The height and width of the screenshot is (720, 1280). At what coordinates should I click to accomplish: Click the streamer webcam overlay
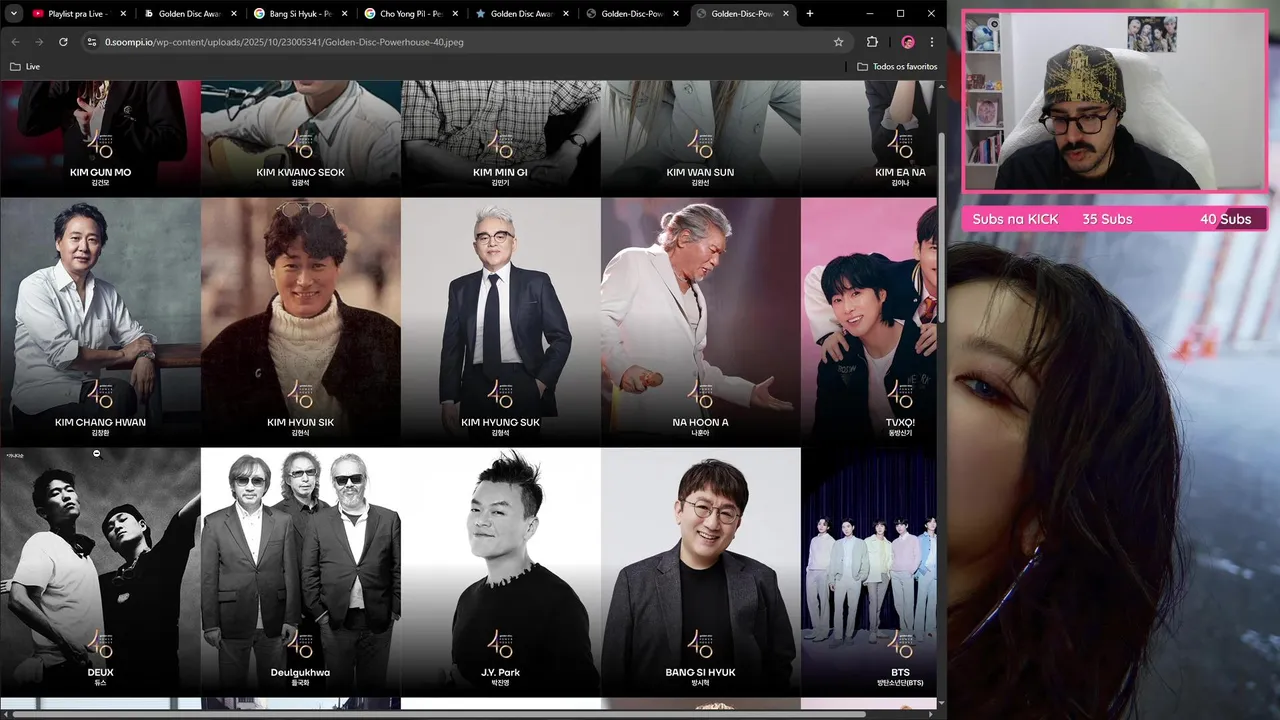[1115, 101]
